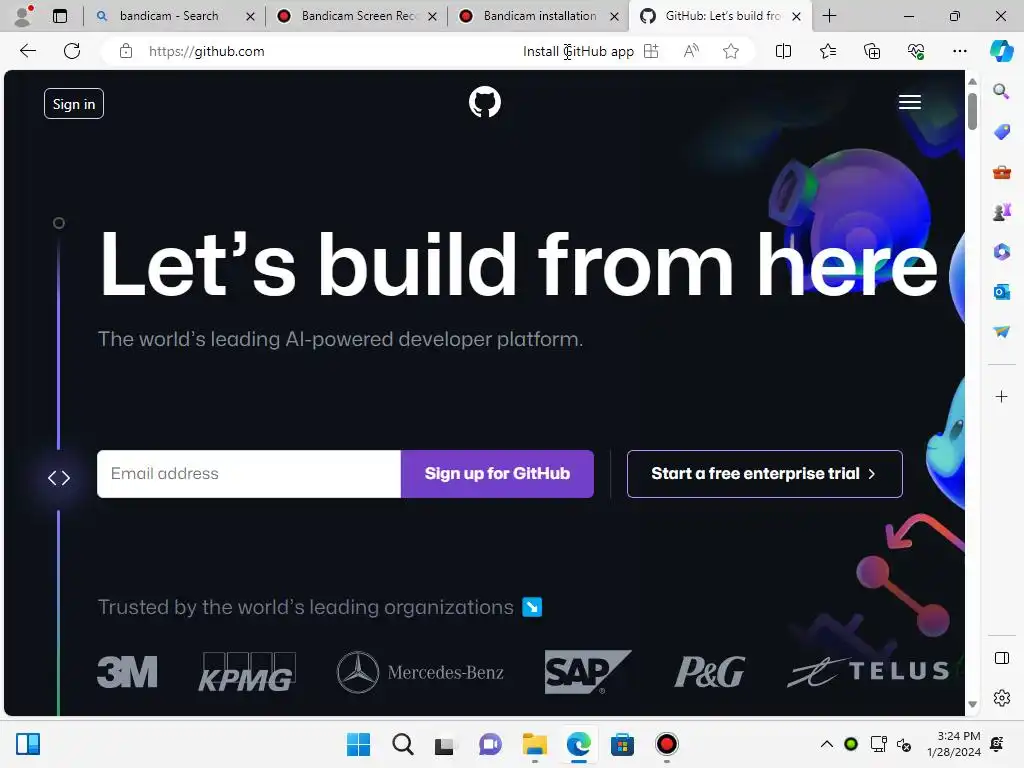Open Widgets on the taskbar
The height and width of the screenshot is (768, 1024).
click(x=28, y=744)
